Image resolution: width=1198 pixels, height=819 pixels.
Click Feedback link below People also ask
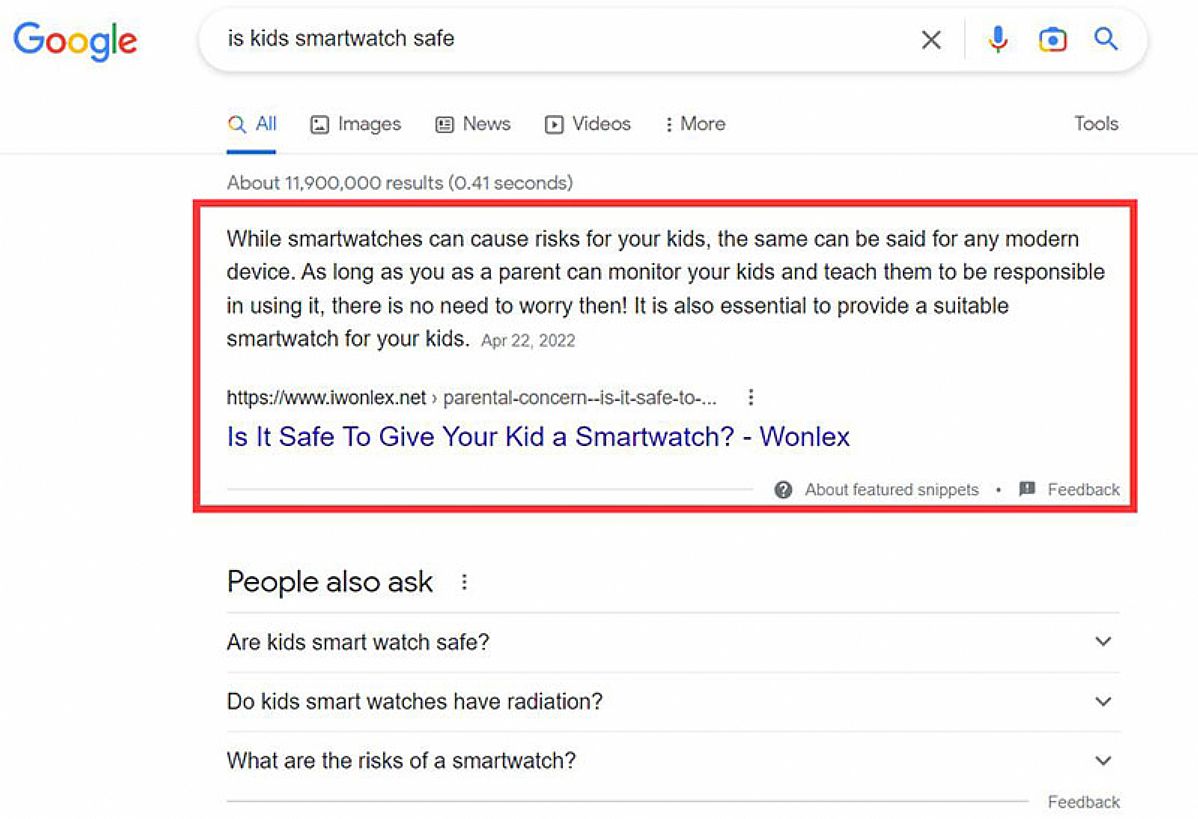(1083, 802)
